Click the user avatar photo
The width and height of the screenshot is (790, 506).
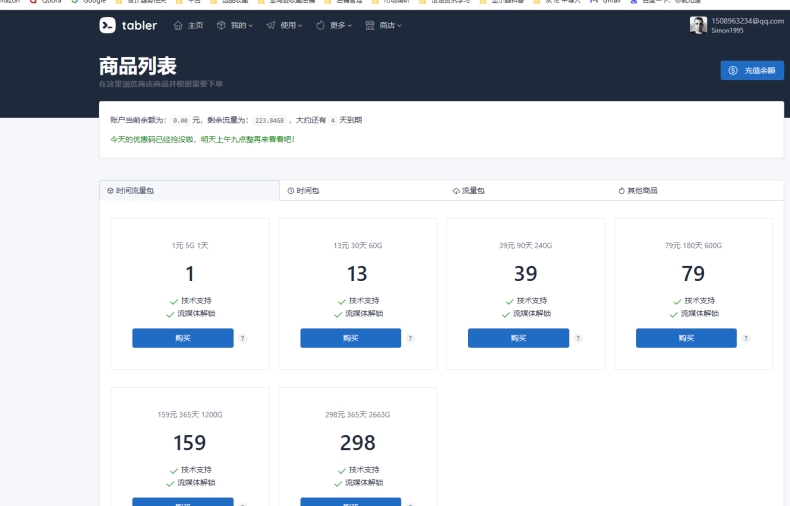point(698,25)
